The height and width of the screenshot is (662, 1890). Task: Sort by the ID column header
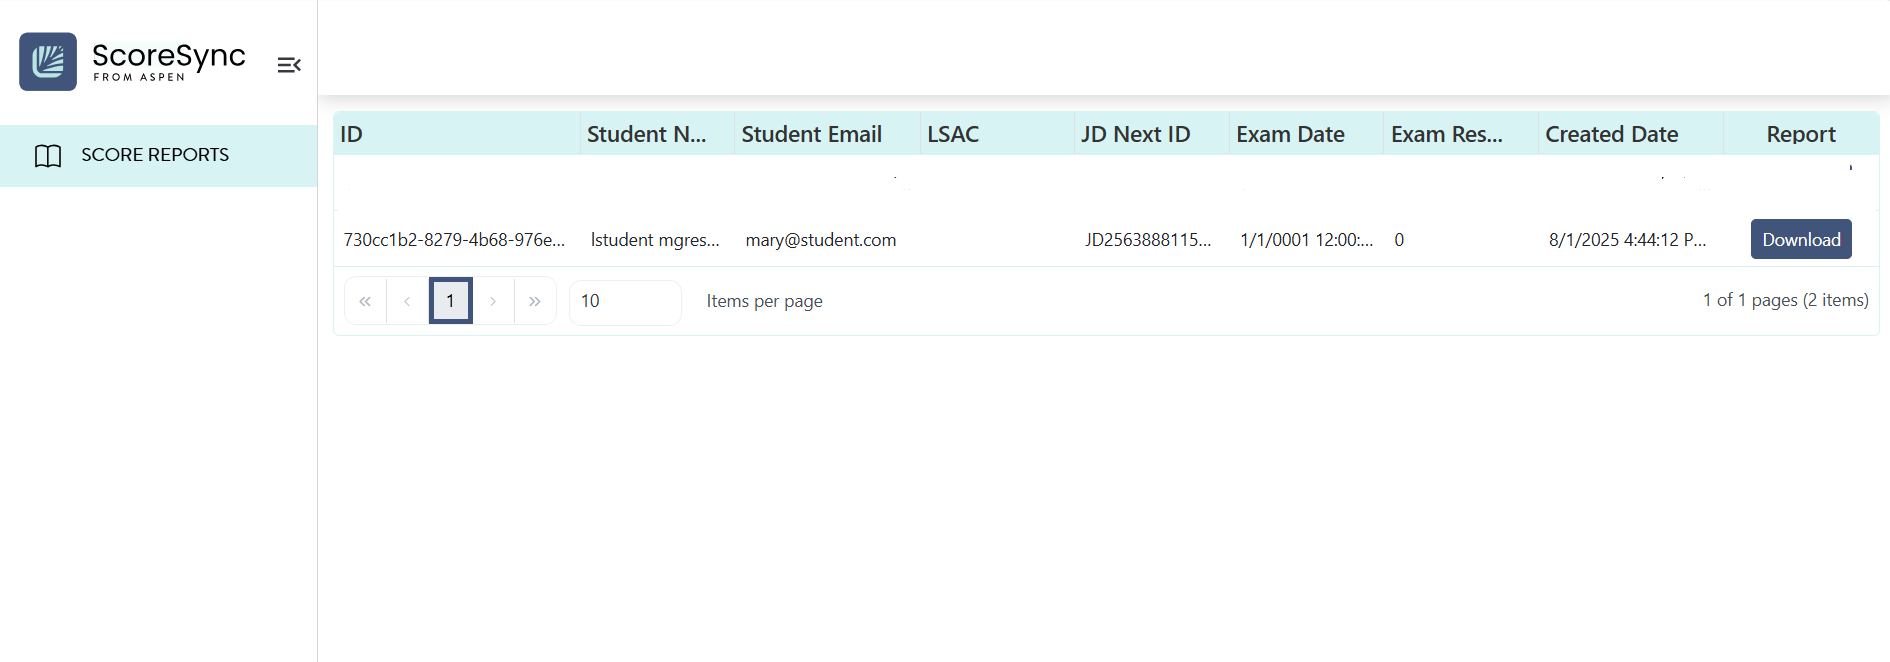(x=352, y=134)
